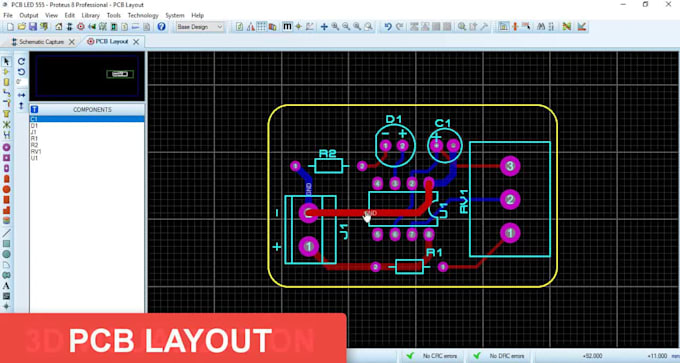Select the Track mode tool
The height and width of the screenshot is (363, 680).
7,93
